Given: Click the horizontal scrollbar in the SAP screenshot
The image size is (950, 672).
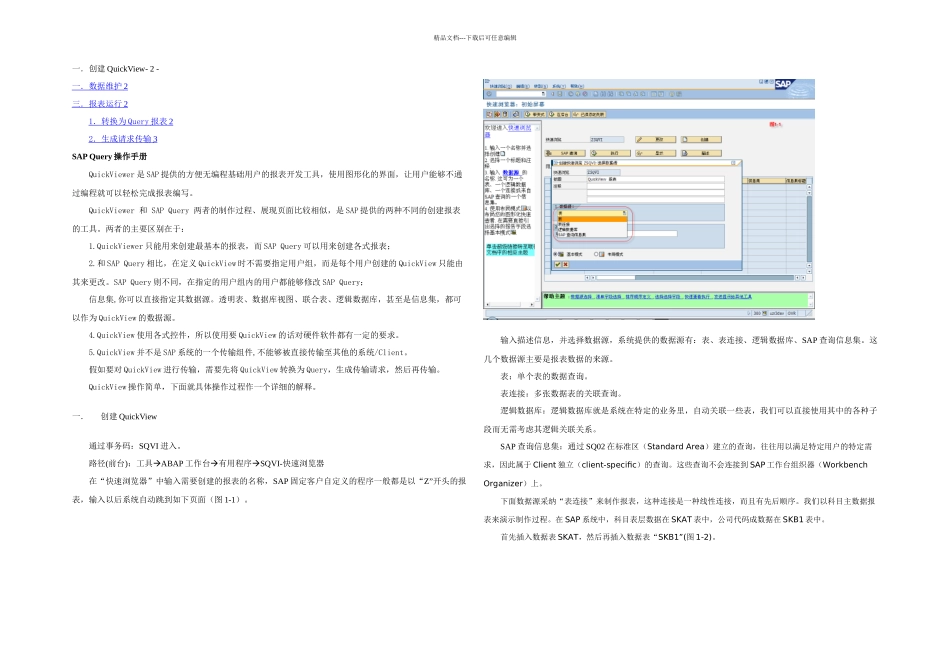Looking at the screenshot, I should pyautogui.click(x=696, y=278).
